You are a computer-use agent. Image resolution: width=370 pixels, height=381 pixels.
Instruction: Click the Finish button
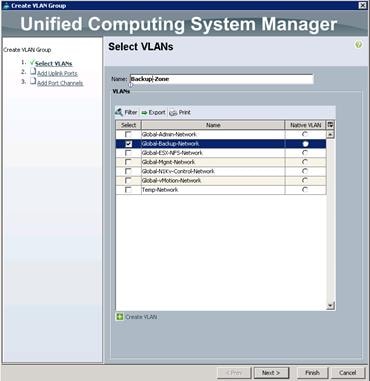pyautogui.click(x=312, y=373)
